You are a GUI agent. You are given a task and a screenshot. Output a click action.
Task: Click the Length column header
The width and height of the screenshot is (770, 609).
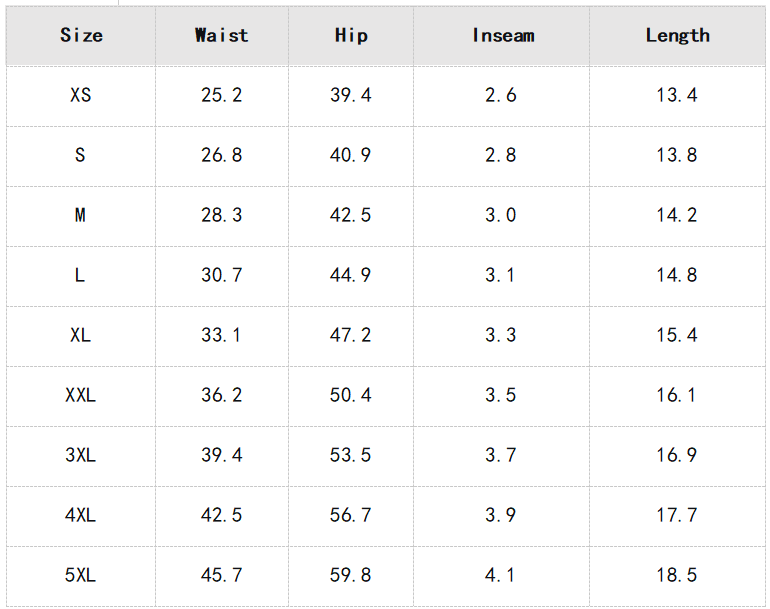677,35
